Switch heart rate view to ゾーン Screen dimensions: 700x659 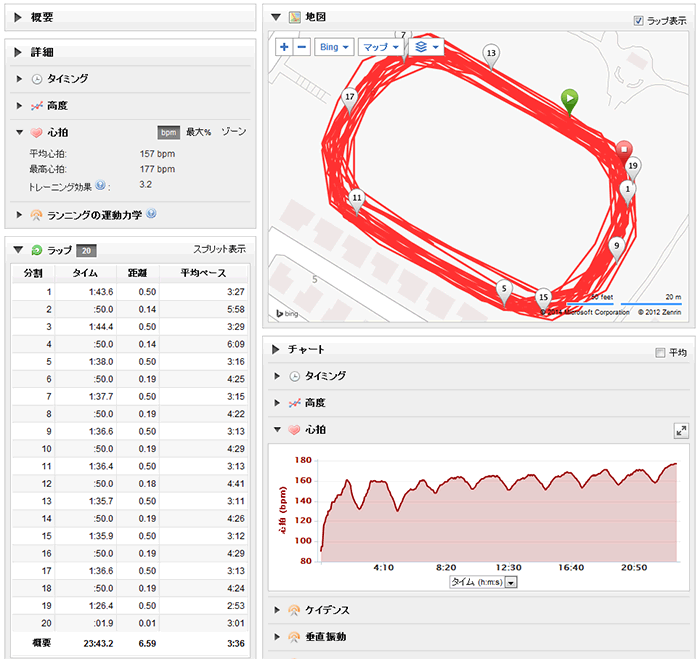coord(234,132)
